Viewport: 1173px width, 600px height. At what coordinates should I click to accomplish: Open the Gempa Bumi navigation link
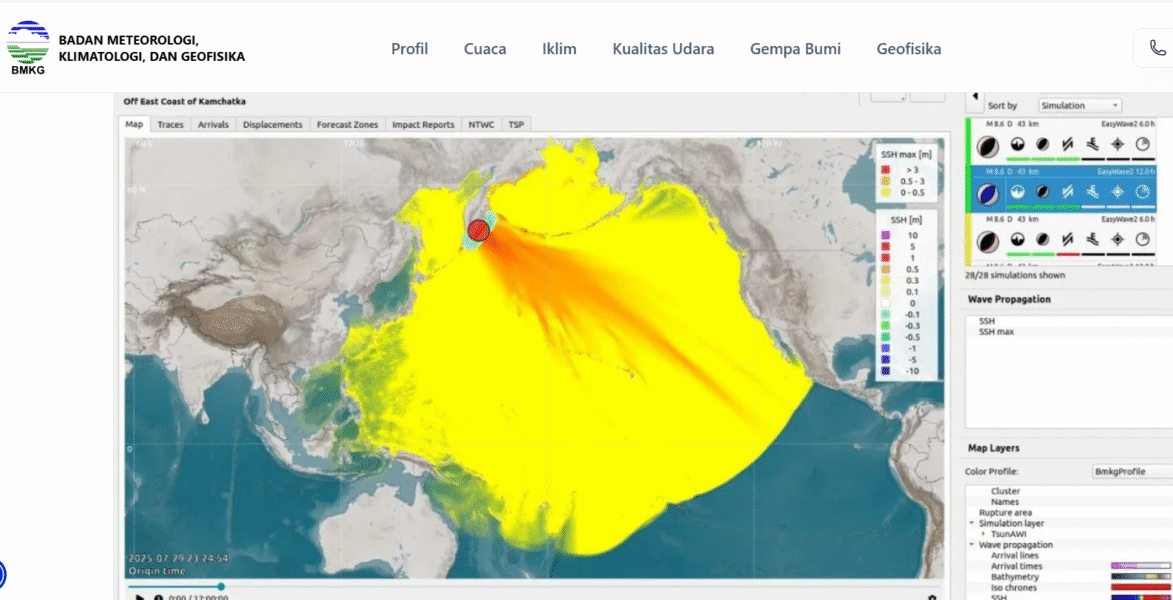click(795, 49)
